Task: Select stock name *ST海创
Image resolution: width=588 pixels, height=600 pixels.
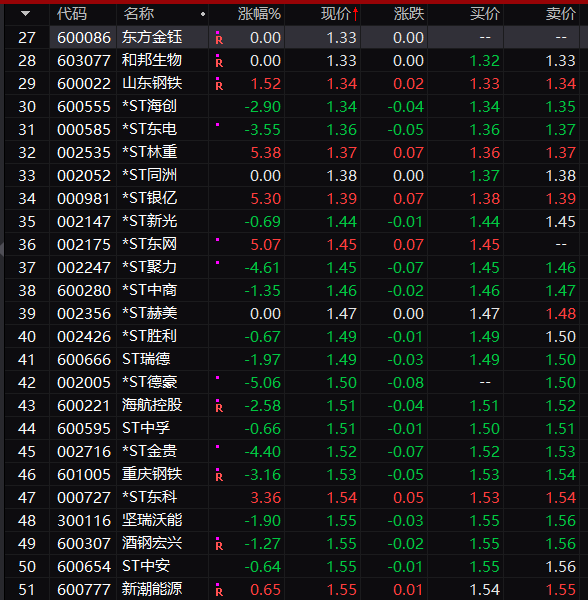Action: tap(149, 106)
